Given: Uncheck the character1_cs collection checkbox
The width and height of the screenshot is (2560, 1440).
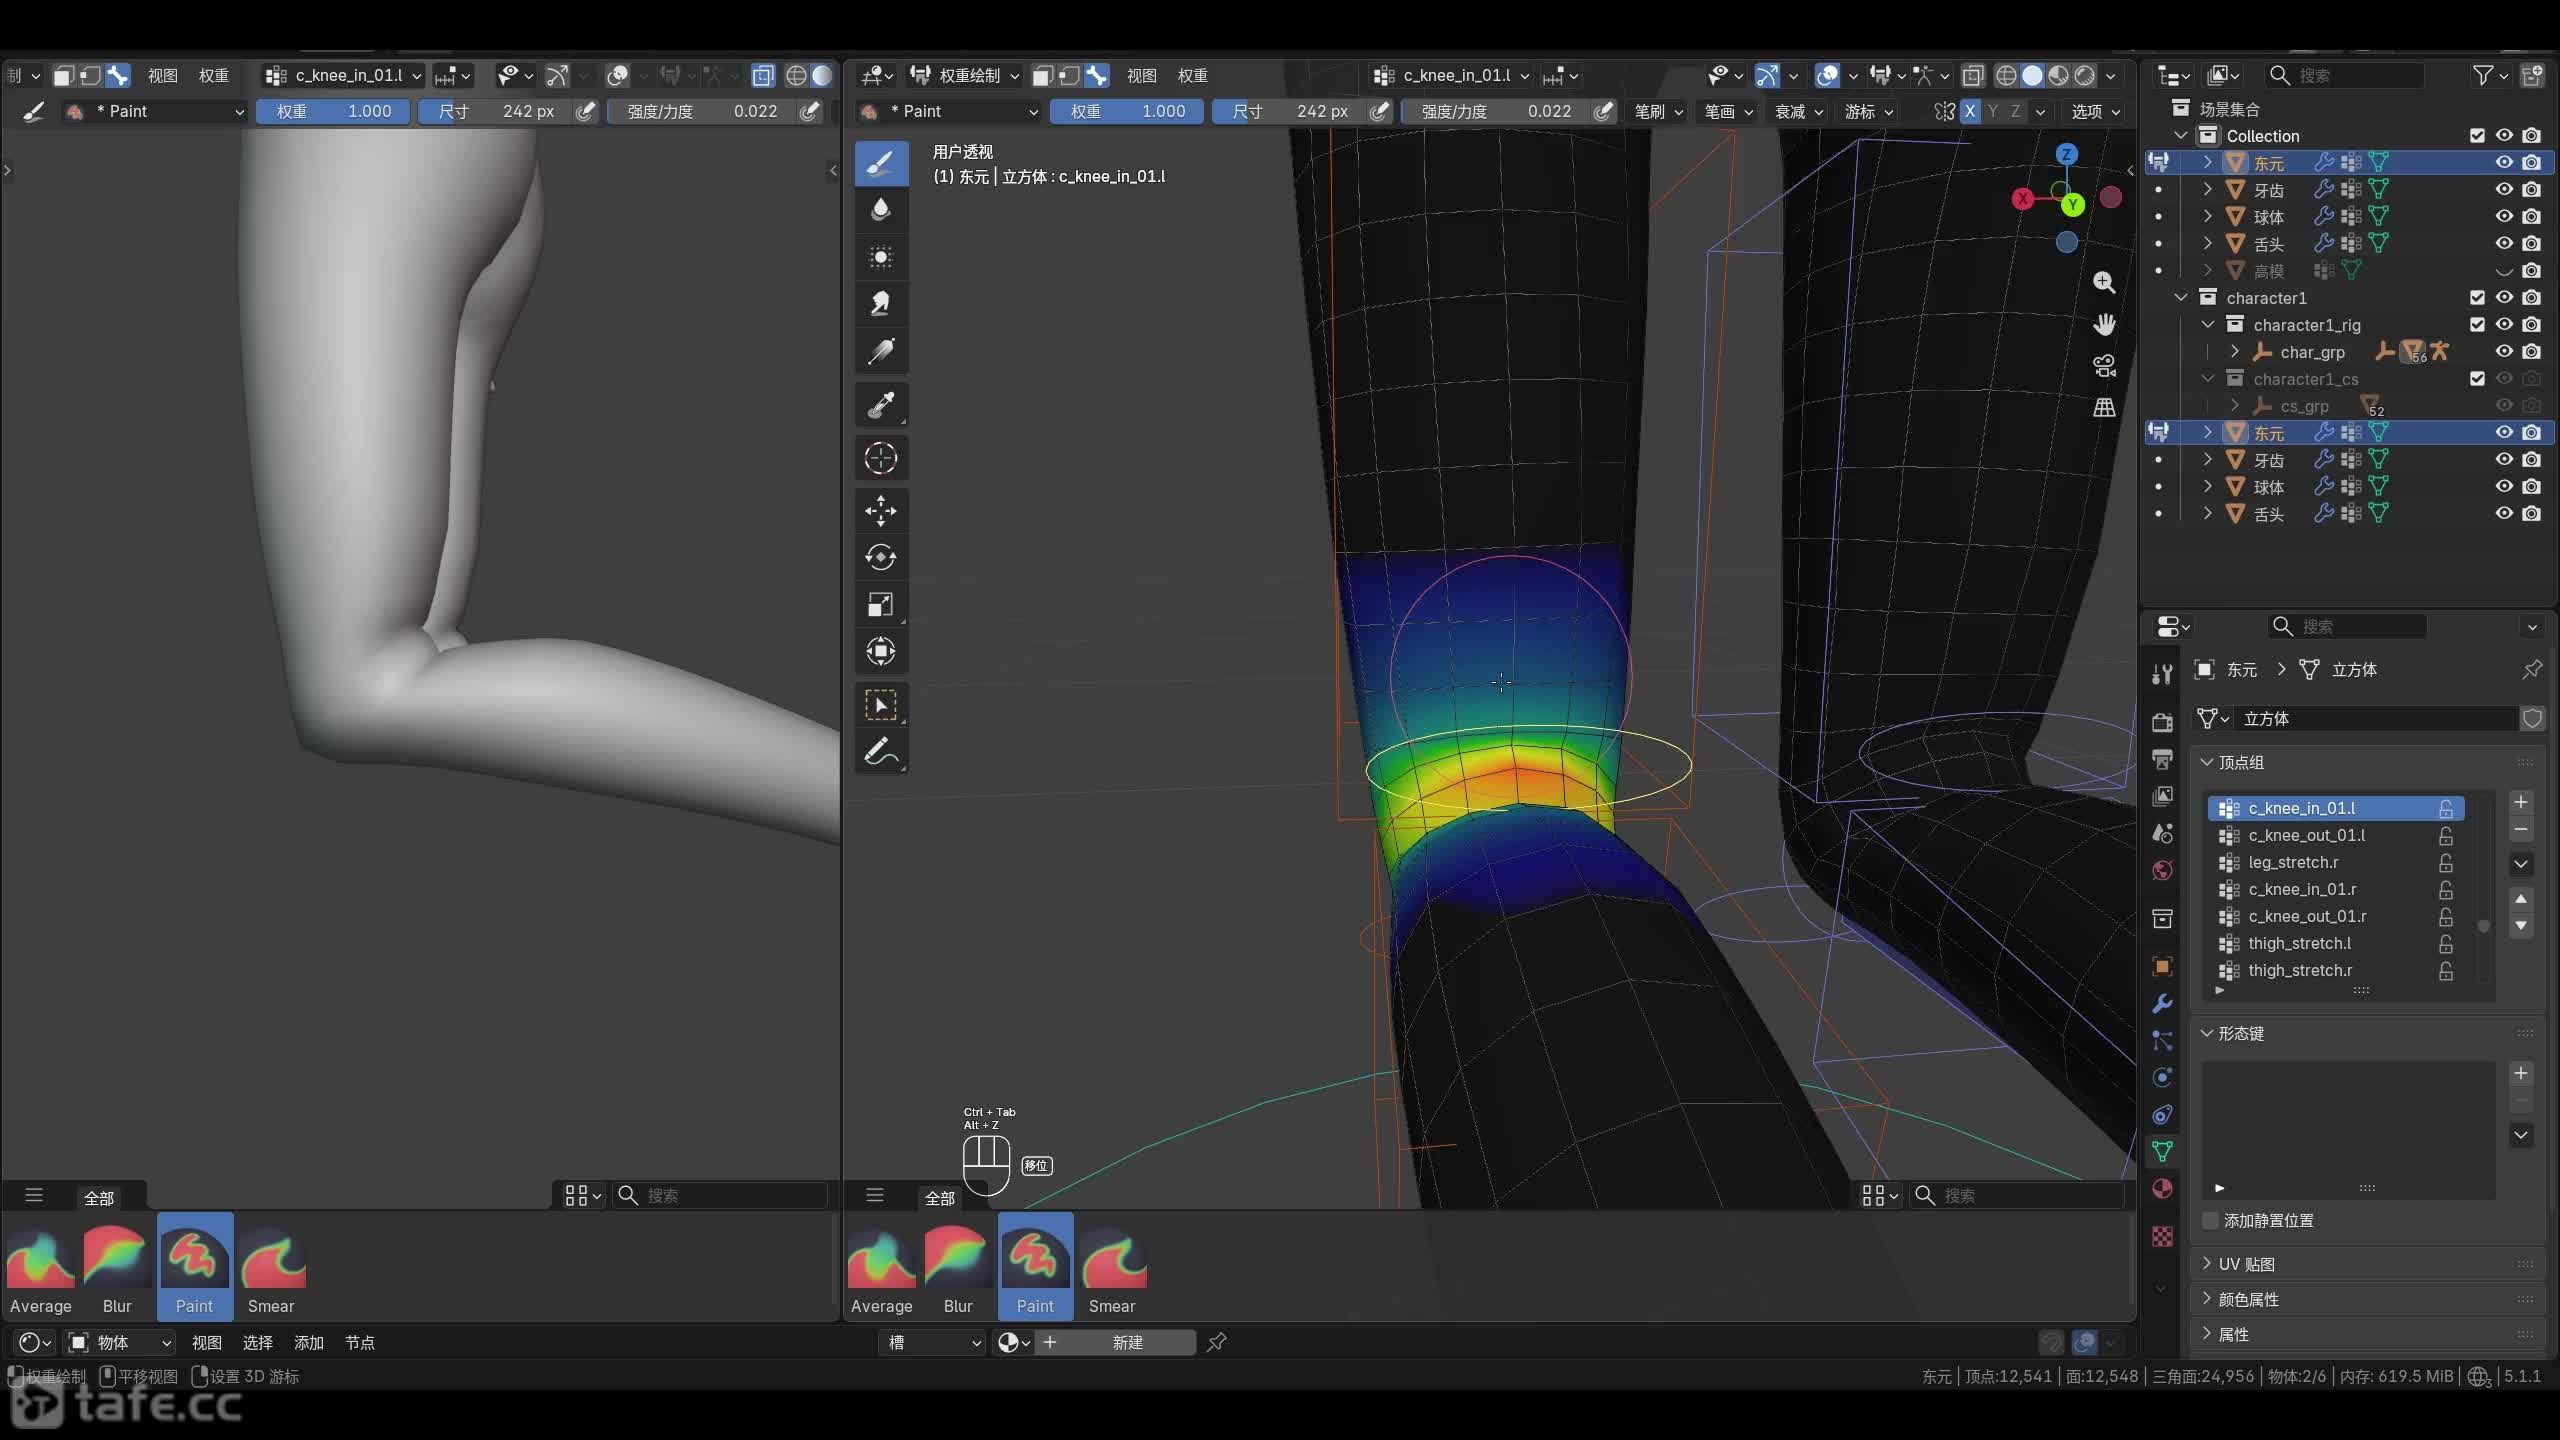Looking at the screenshot, I should (x=2477, y=379).
